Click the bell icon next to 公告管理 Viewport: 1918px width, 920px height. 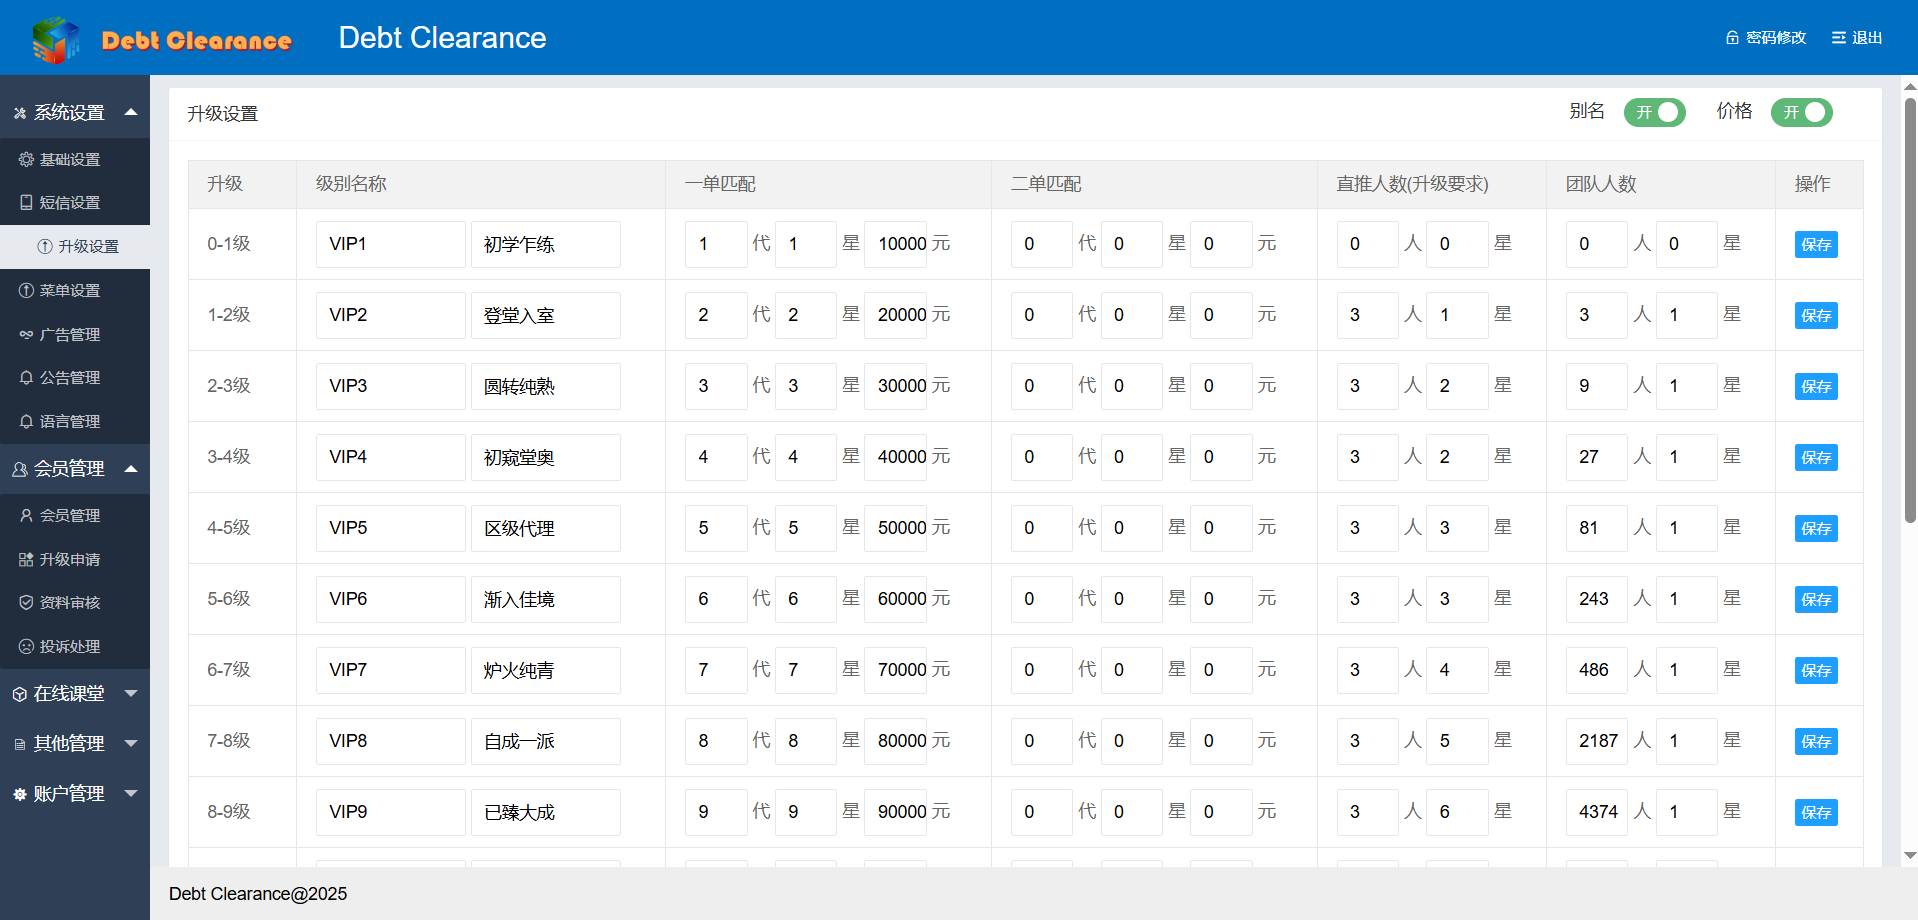[26, 377]
